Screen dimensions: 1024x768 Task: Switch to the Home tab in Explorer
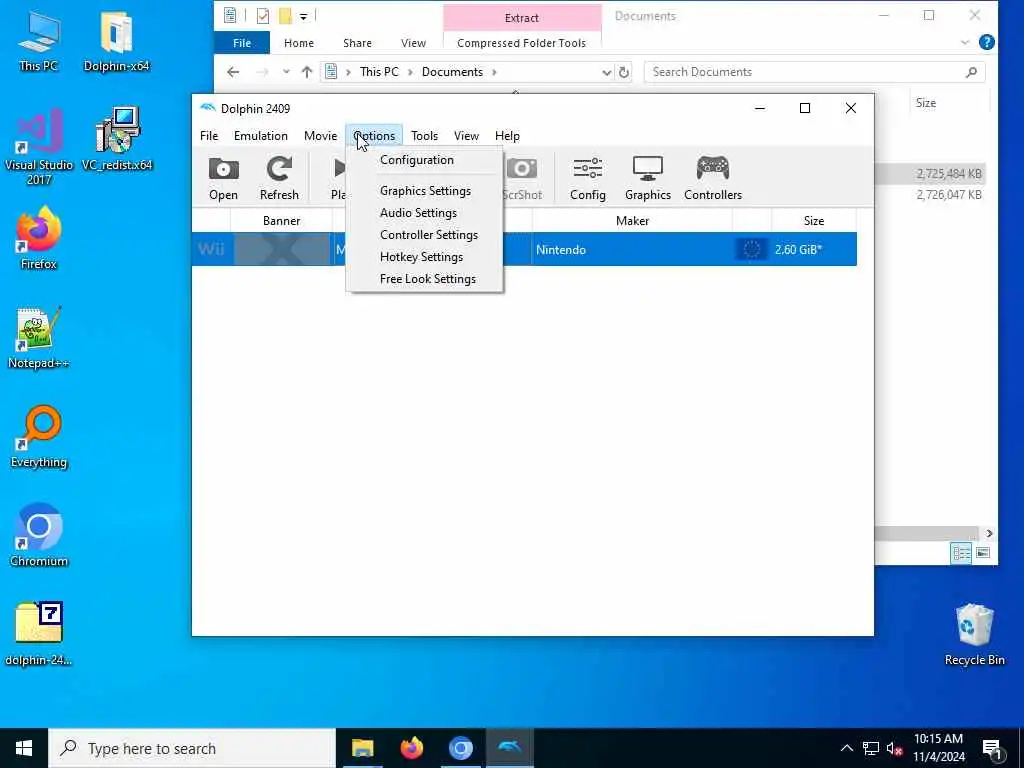click(298, 43)
